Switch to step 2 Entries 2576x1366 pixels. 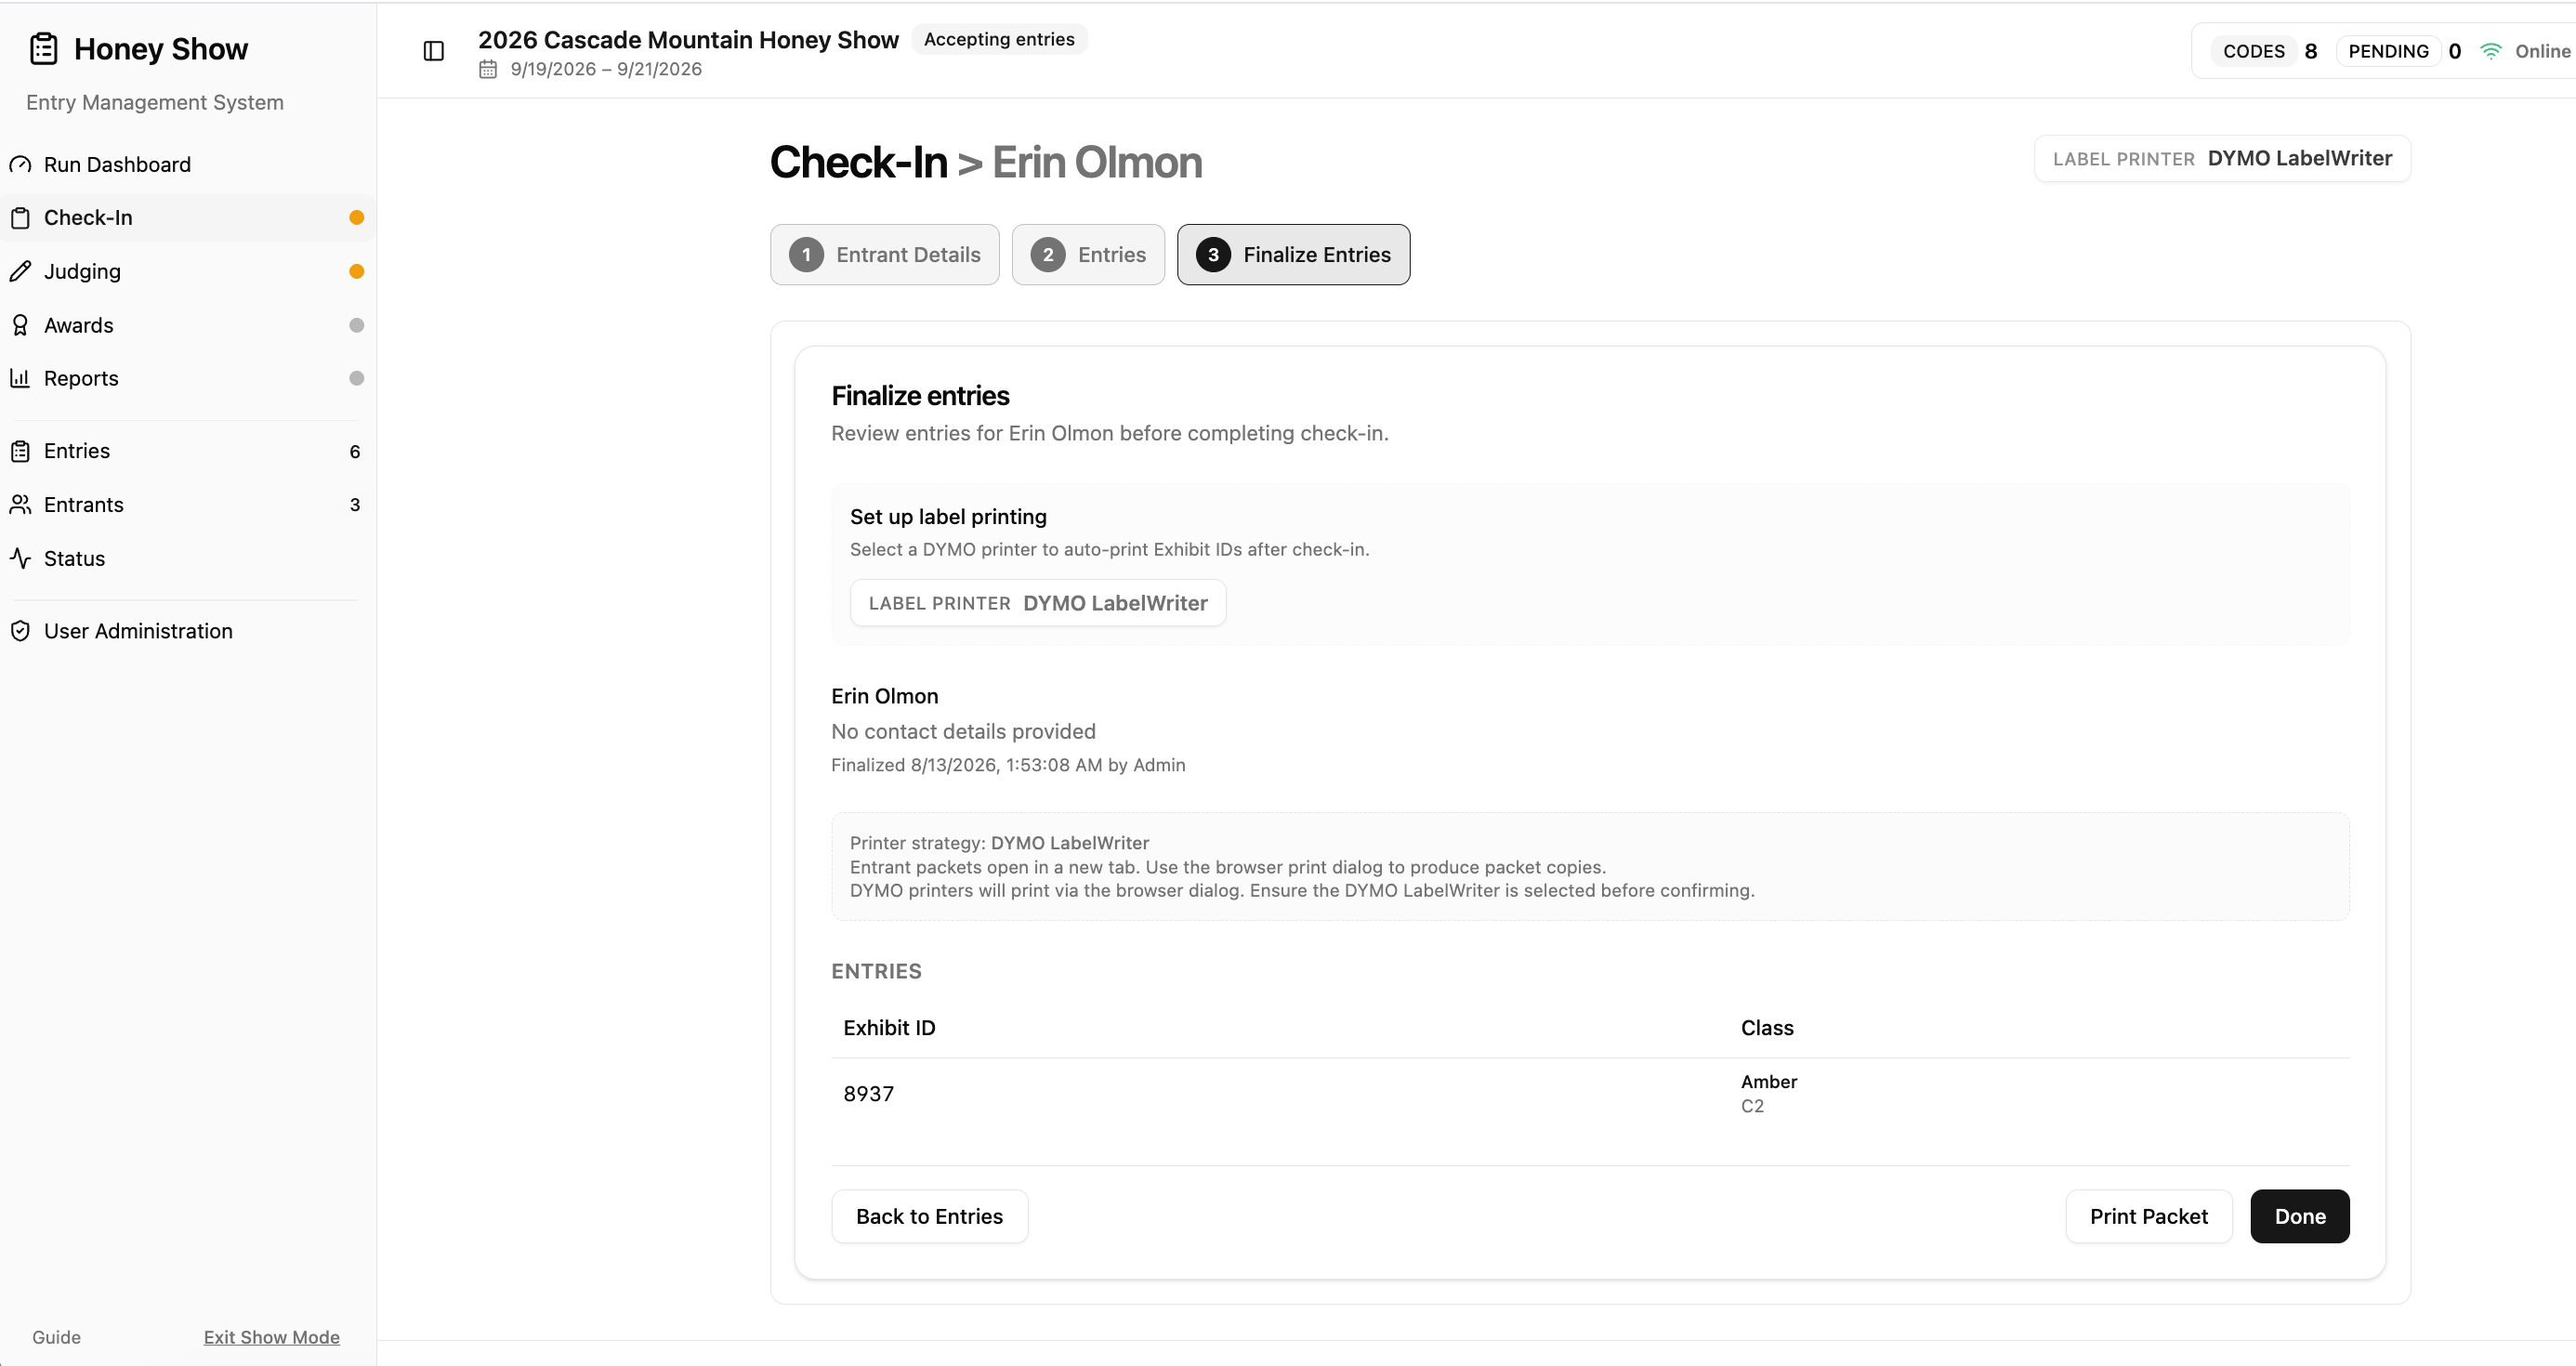pos(1088,254)
